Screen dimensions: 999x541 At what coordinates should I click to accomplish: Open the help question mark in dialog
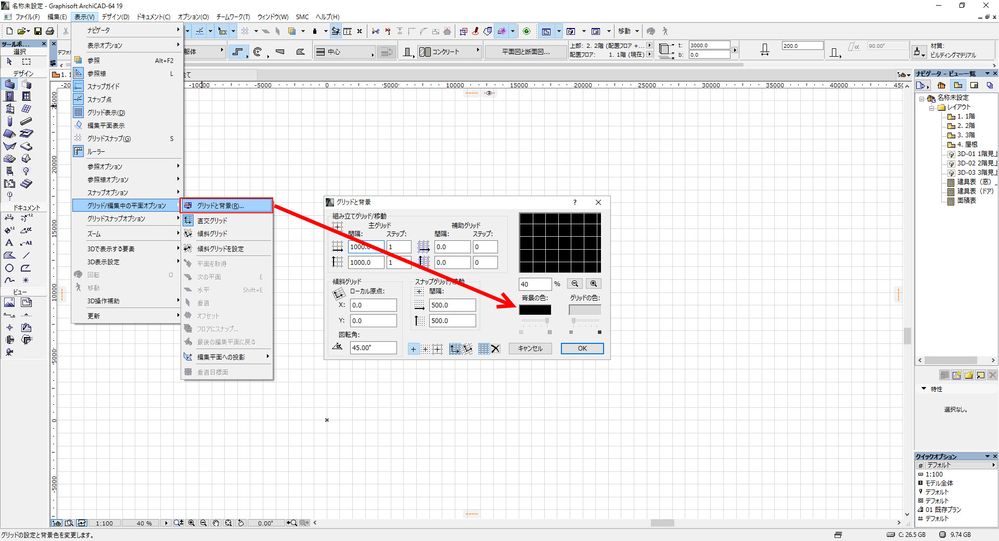pos(575,202)
